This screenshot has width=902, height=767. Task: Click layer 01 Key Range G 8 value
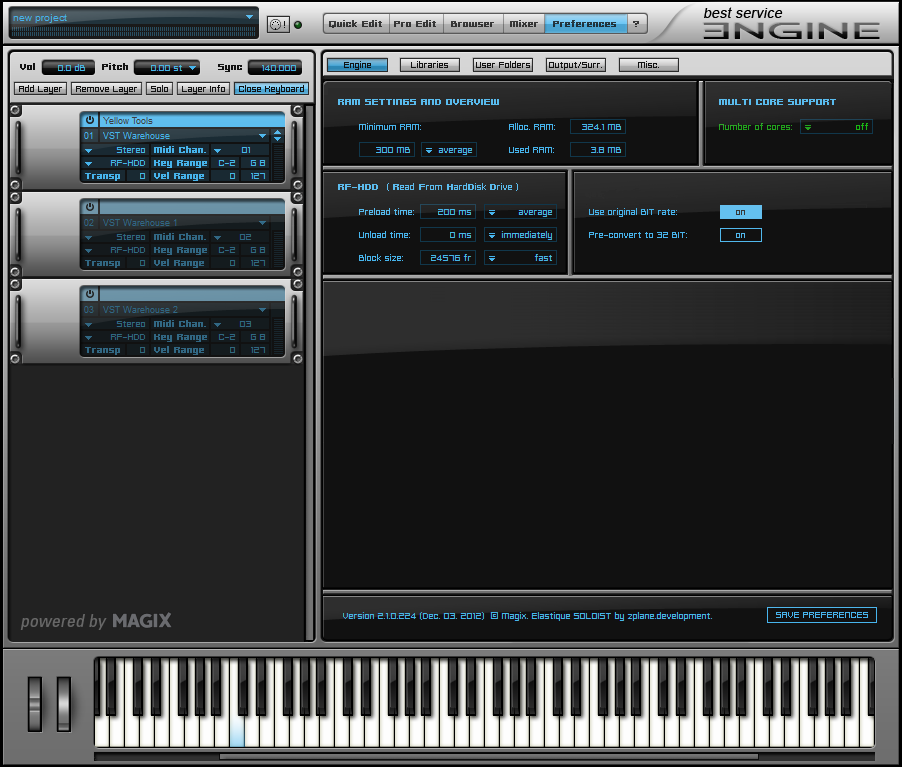255,163
